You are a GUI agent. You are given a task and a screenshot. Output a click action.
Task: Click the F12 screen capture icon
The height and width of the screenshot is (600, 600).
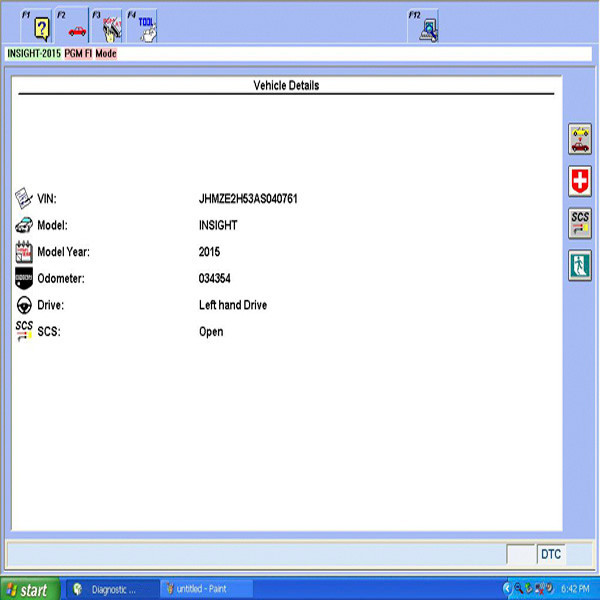click(427, 25)
